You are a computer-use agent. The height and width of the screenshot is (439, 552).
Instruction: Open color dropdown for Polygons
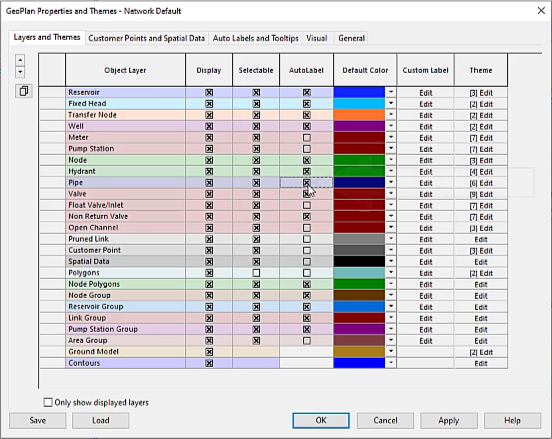(x=391, y=273)
